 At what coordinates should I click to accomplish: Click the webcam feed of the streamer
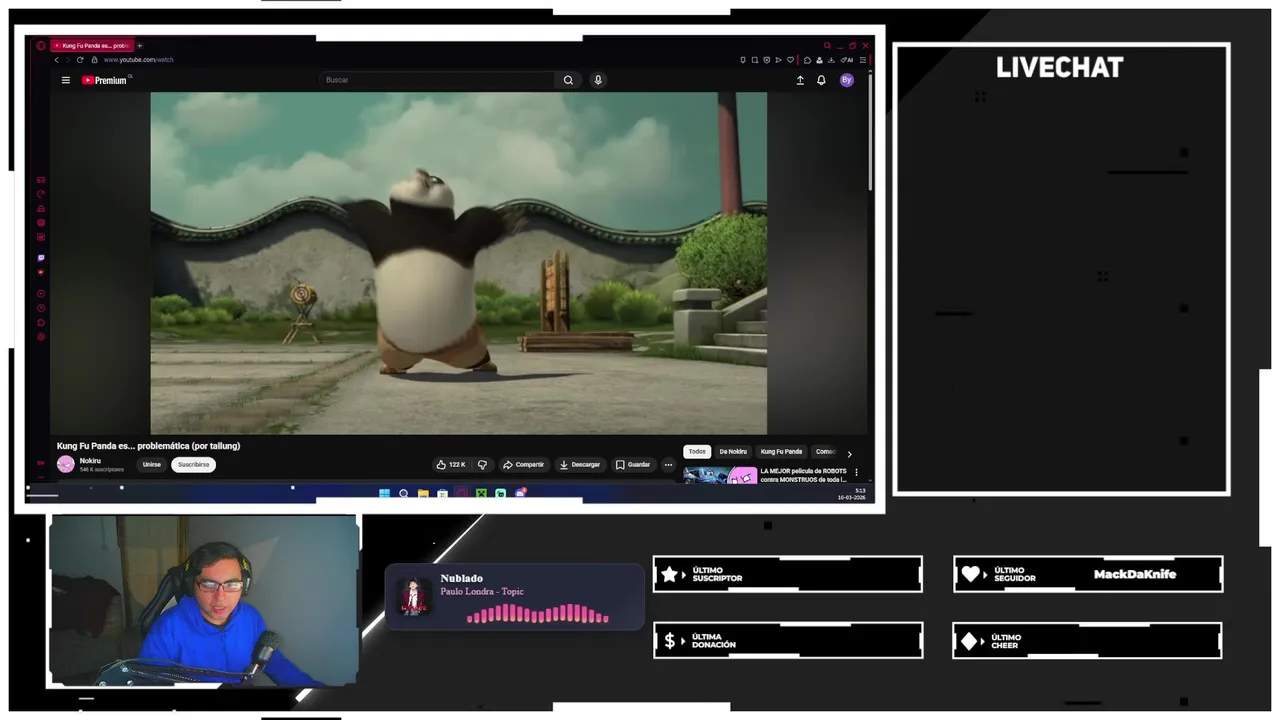204,601
